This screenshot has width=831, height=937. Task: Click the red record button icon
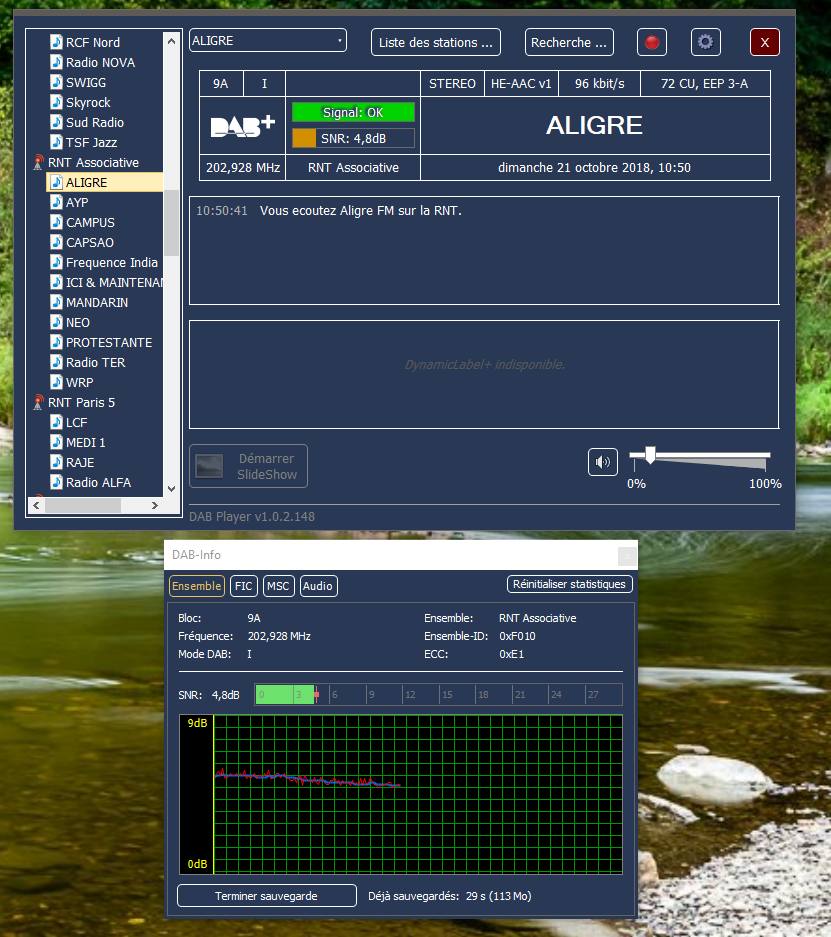[652, 42]
